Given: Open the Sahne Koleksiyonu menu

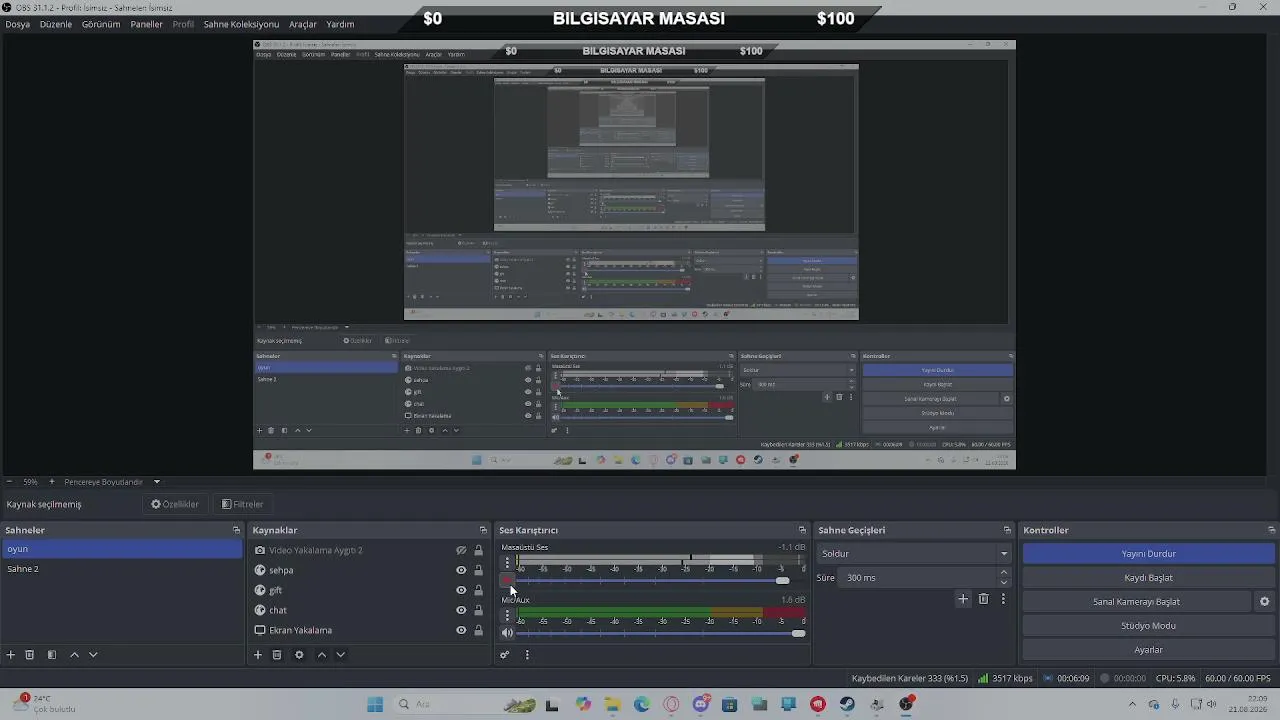Looking at the screenshot, I should (x=241, y=24).
